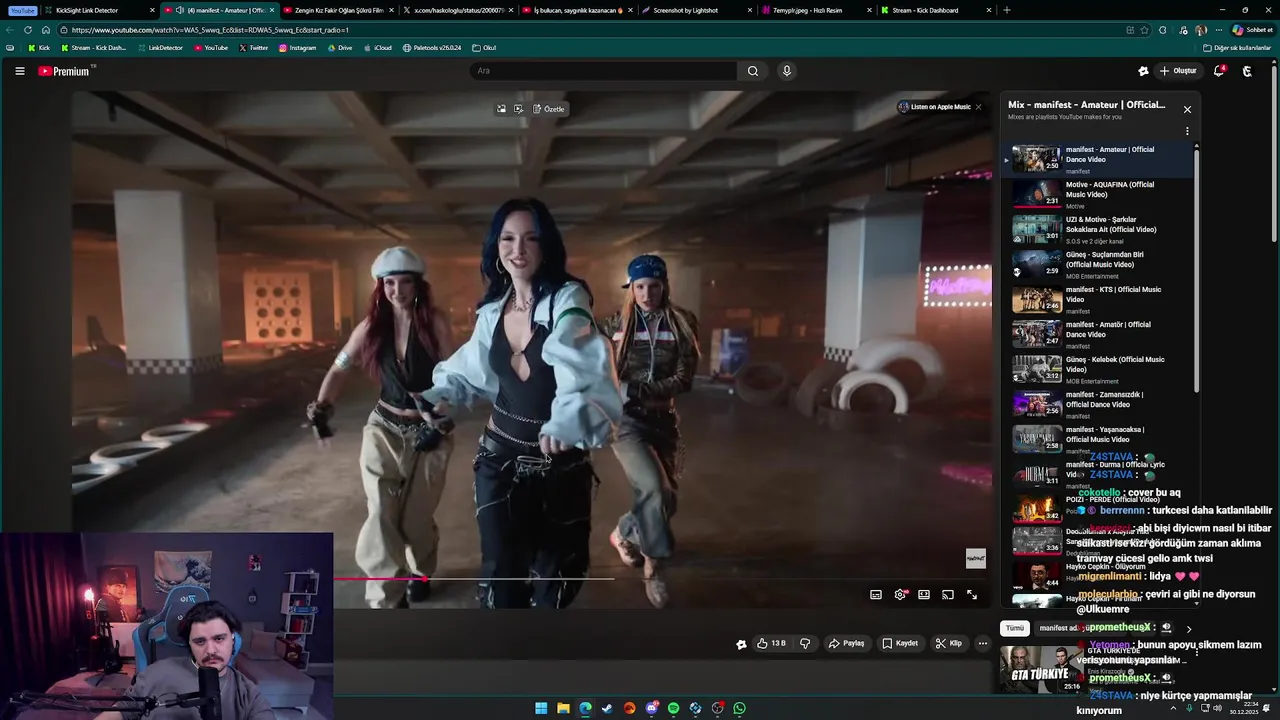Open Windows Start menu on taskbar

[541, 708]
